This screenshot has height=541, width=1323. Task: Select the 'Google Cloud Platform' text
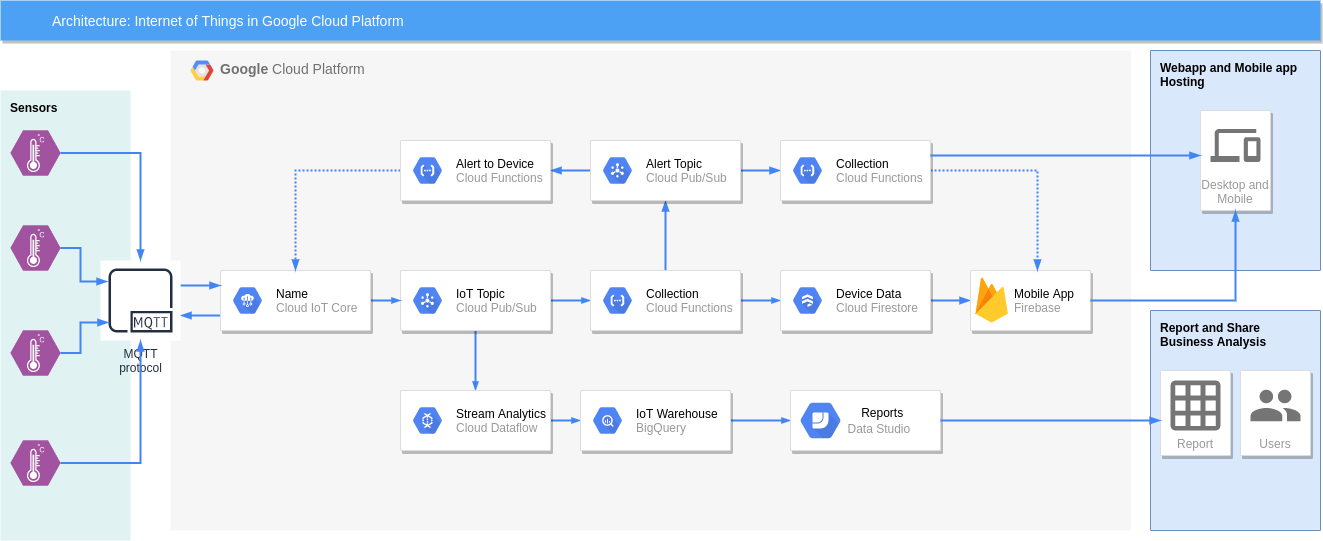coord(292,69)
